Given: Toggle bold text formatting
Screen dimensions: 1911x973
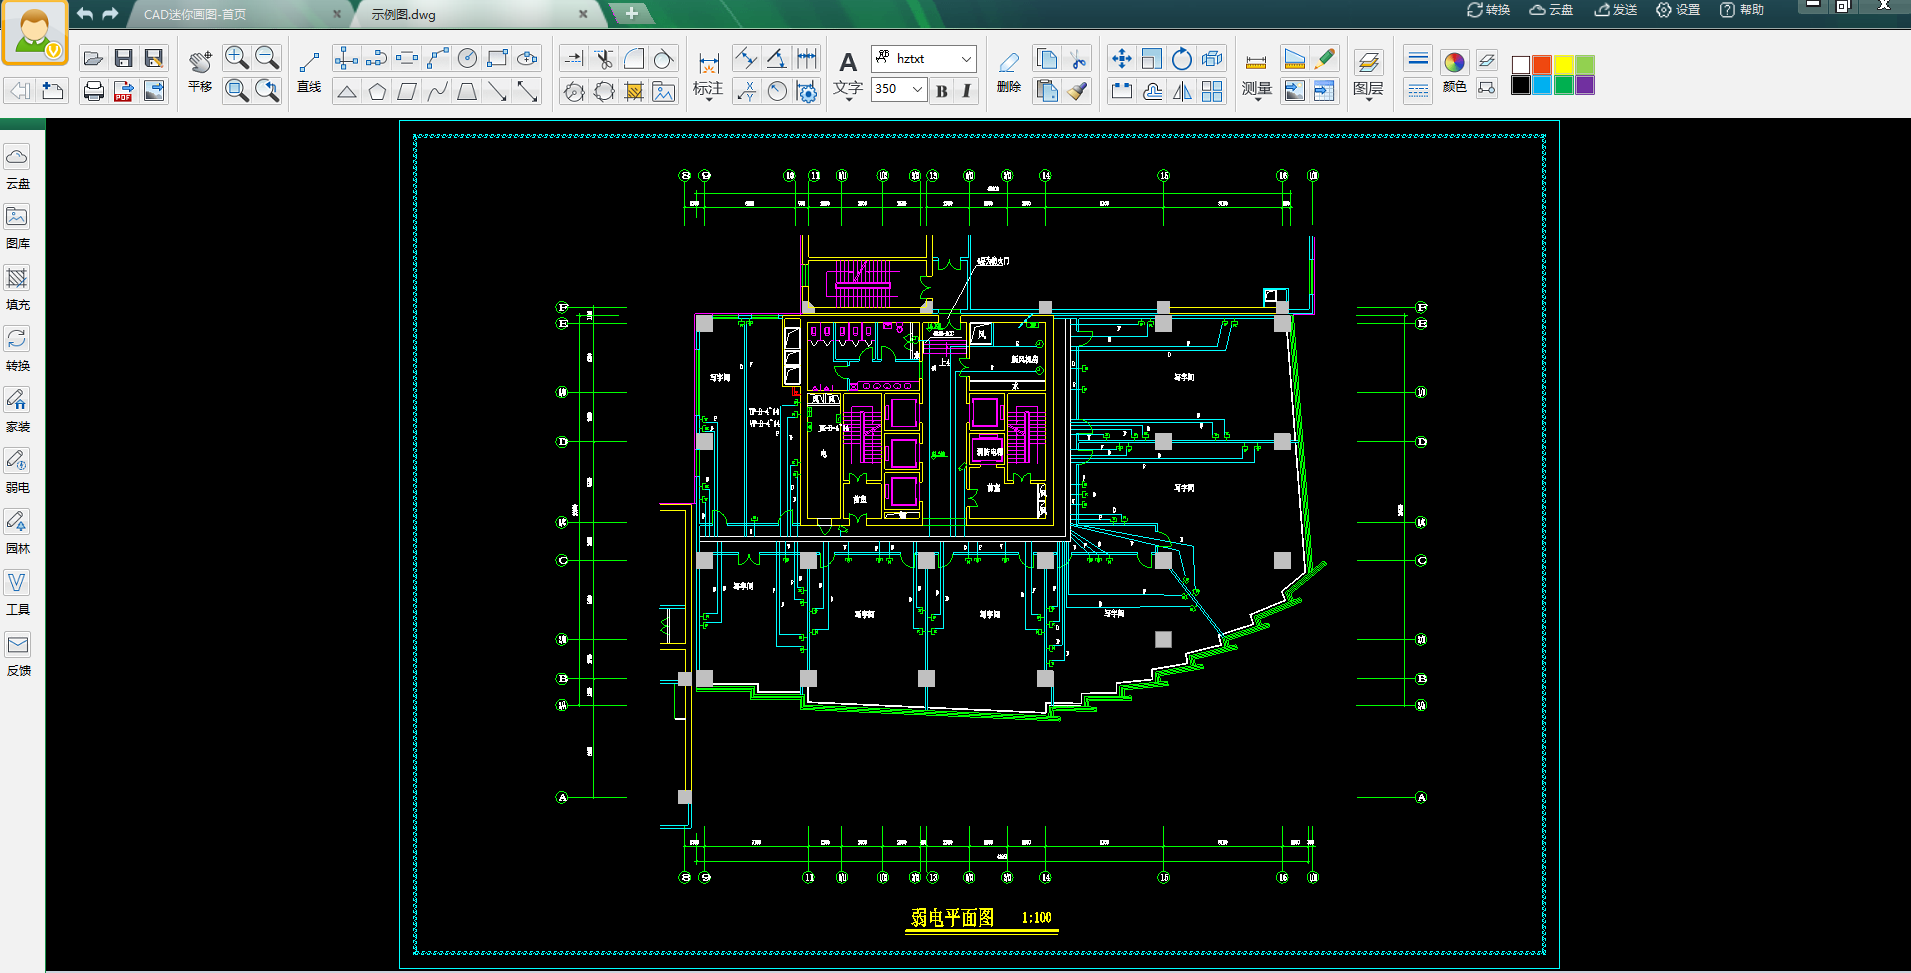Looking at the screenshot, I should point(942,90).
